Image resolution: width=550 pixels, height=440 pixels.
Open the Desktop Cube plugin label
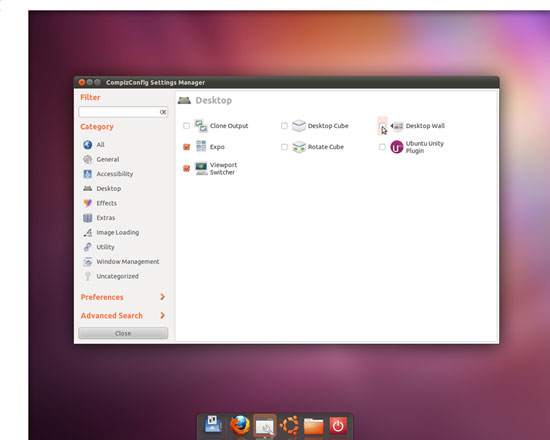(328, 126)
